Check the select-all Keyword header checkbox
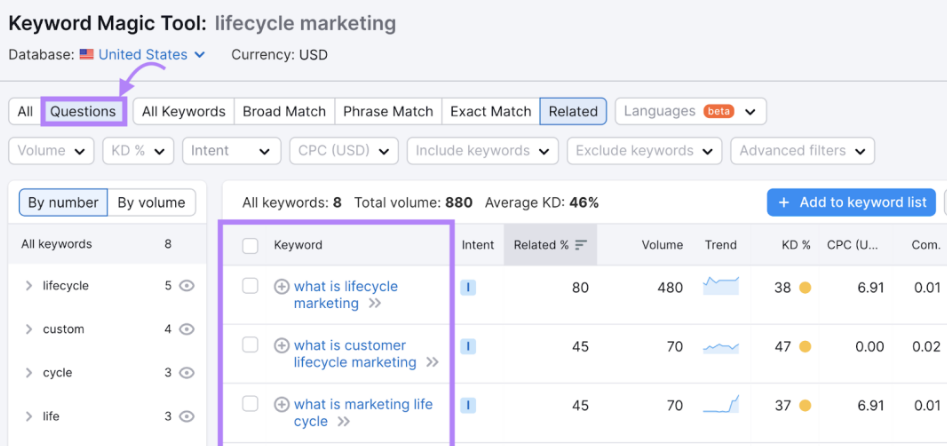Image resolution: width=947 pixels, height=446 pixels. click(250, 245)
